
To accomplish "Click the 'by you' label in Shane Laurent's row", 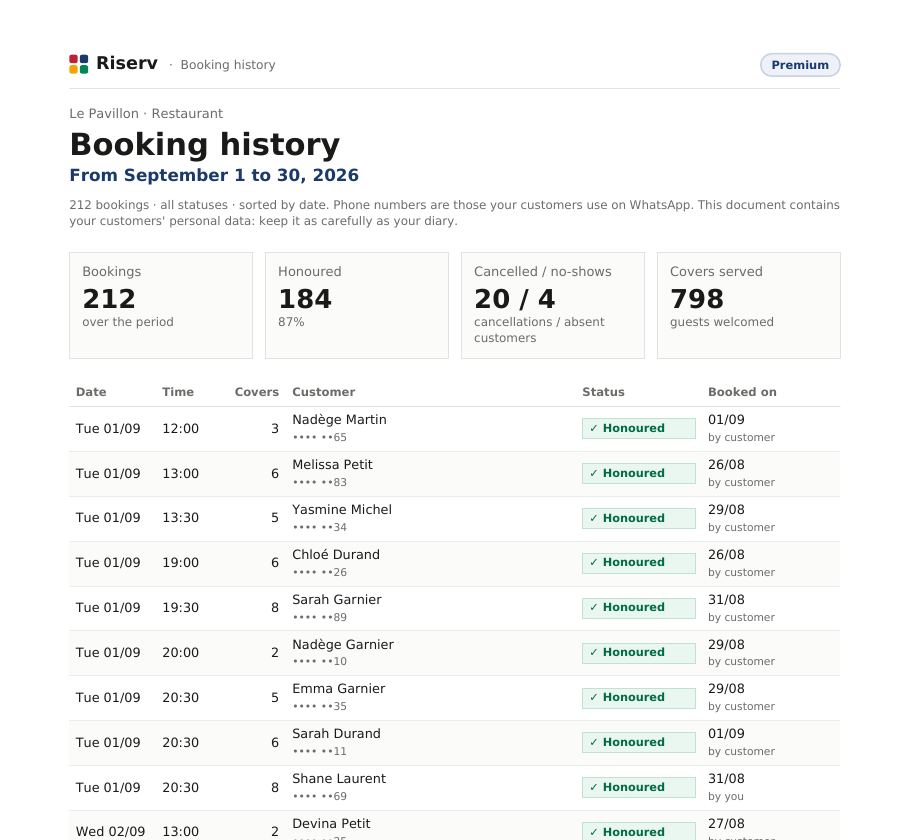I will (x=725, y=796).
